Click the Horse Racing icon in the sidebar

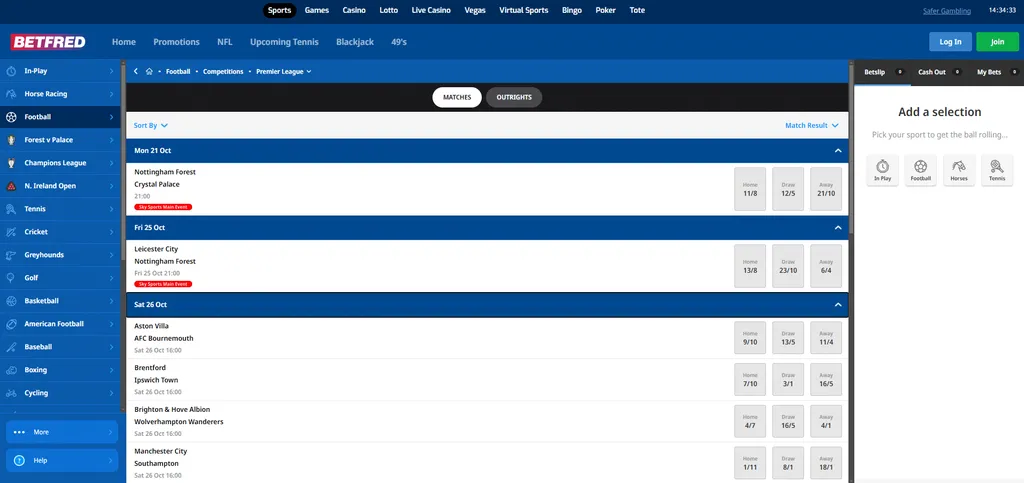click(x=11, y=94)
